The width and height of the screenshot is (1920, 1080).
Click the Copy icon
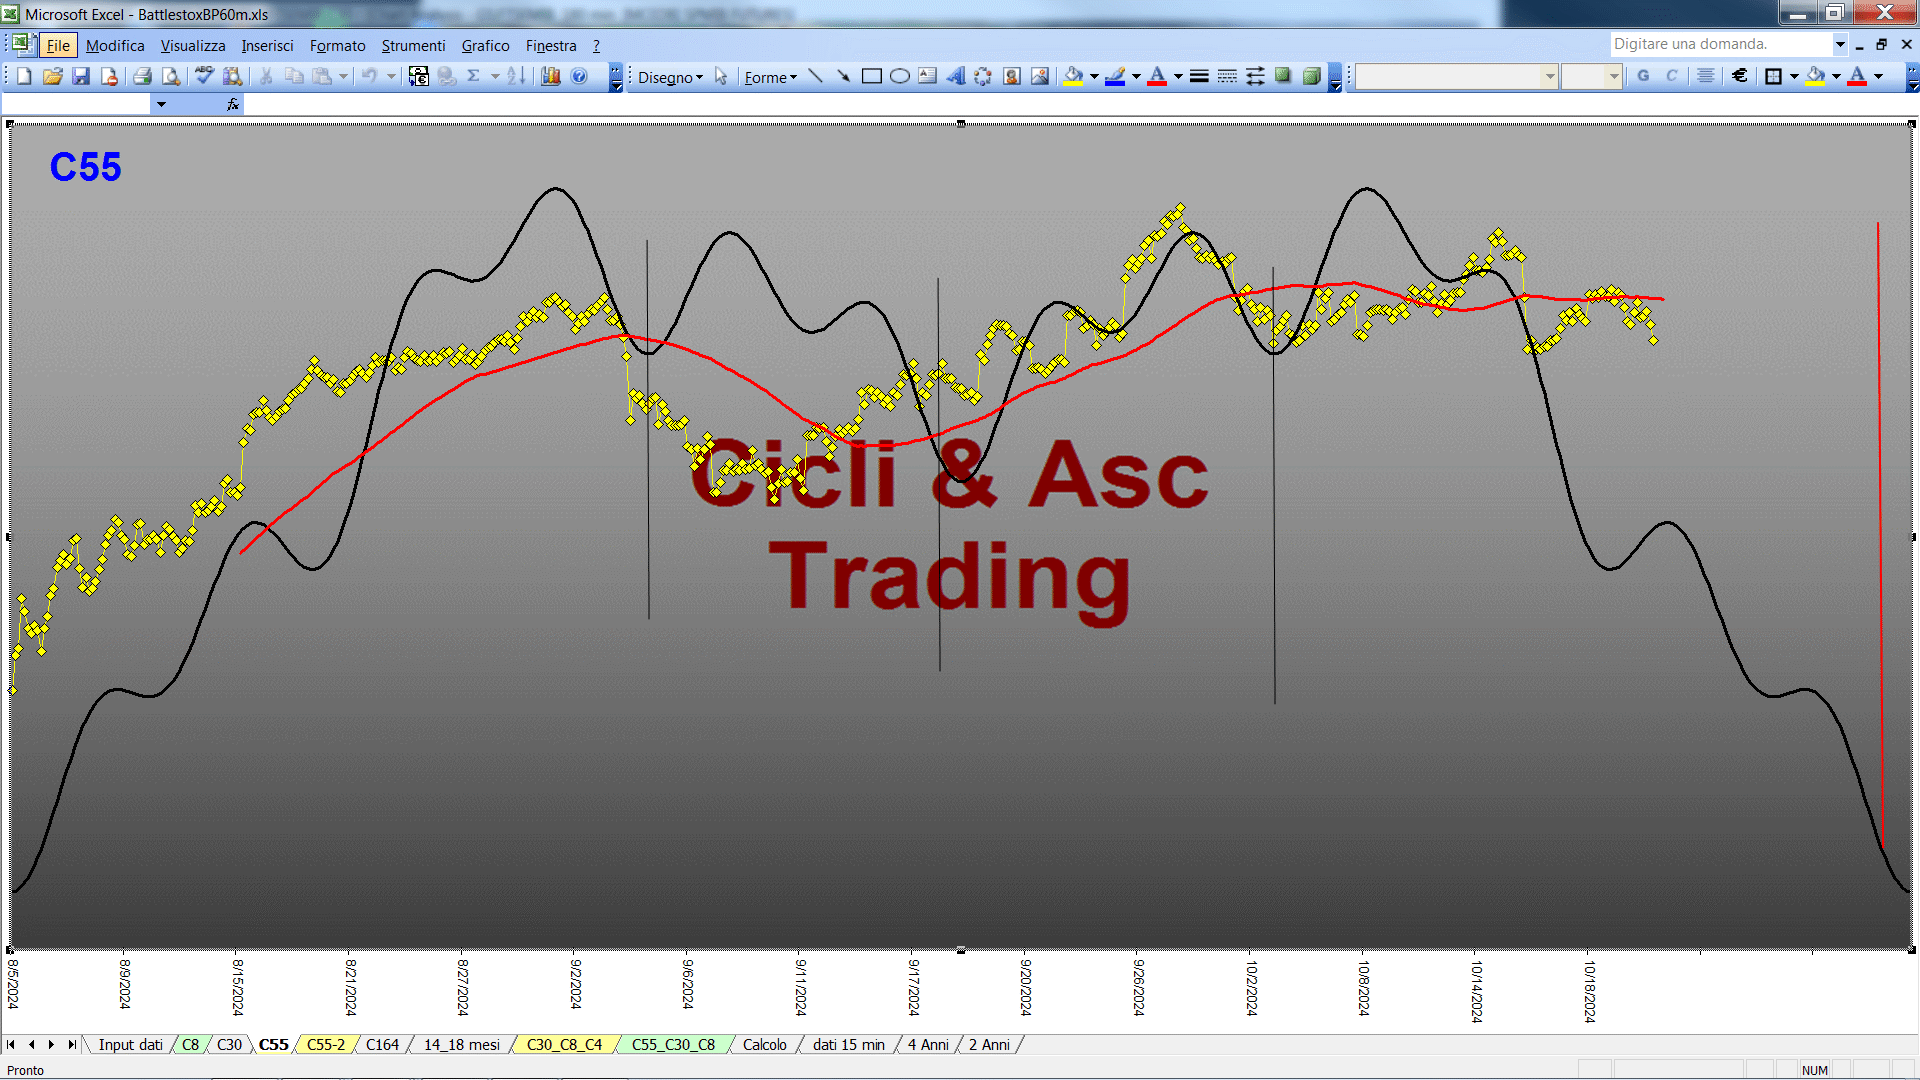click(294, 76)
